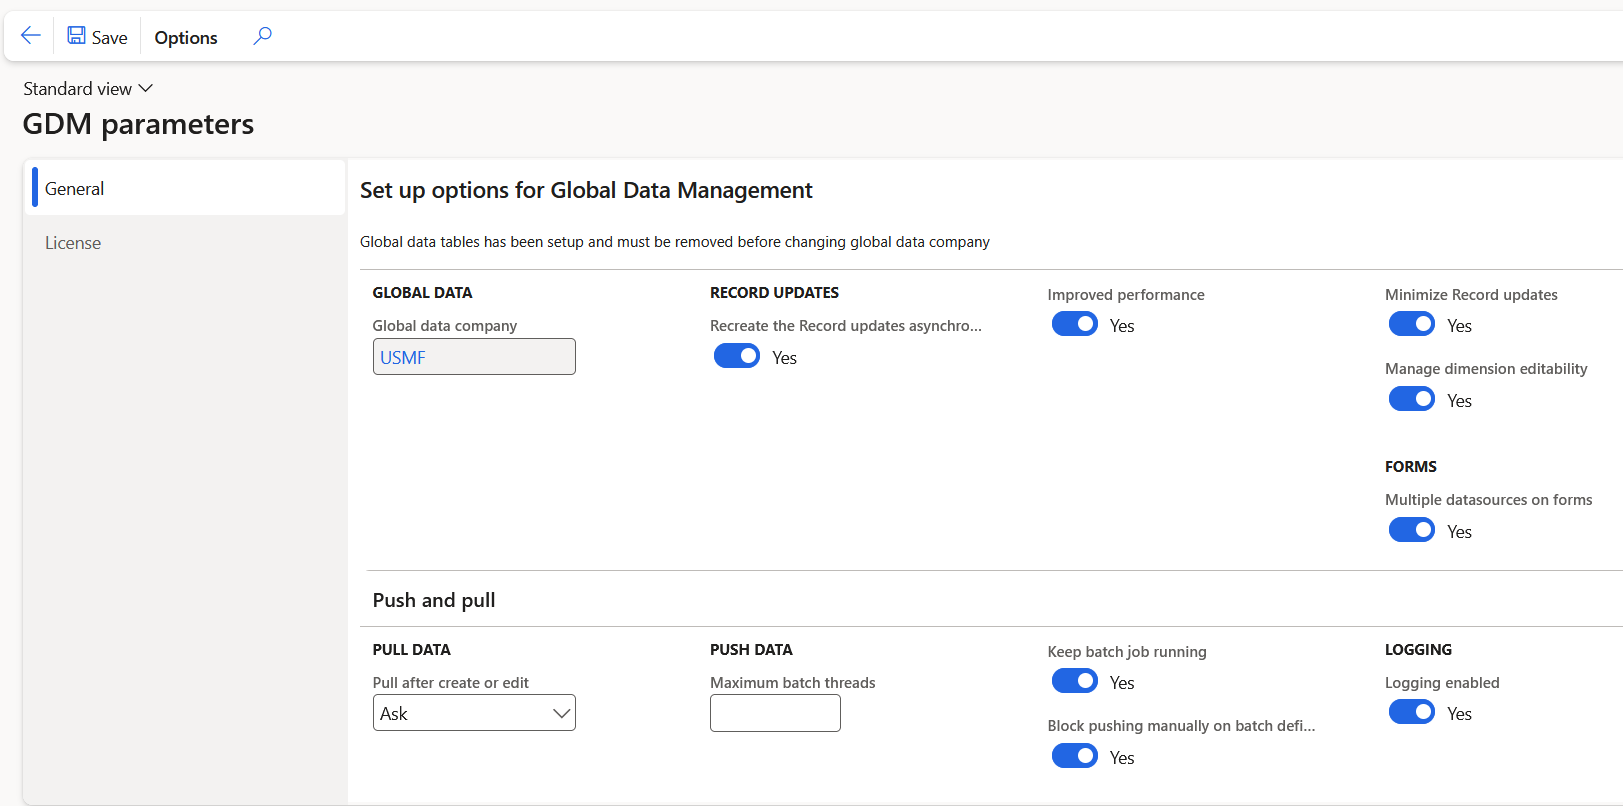Open the Options menu
The image size is (1623, 806).
pyautogui.click(x=186, y=37)
